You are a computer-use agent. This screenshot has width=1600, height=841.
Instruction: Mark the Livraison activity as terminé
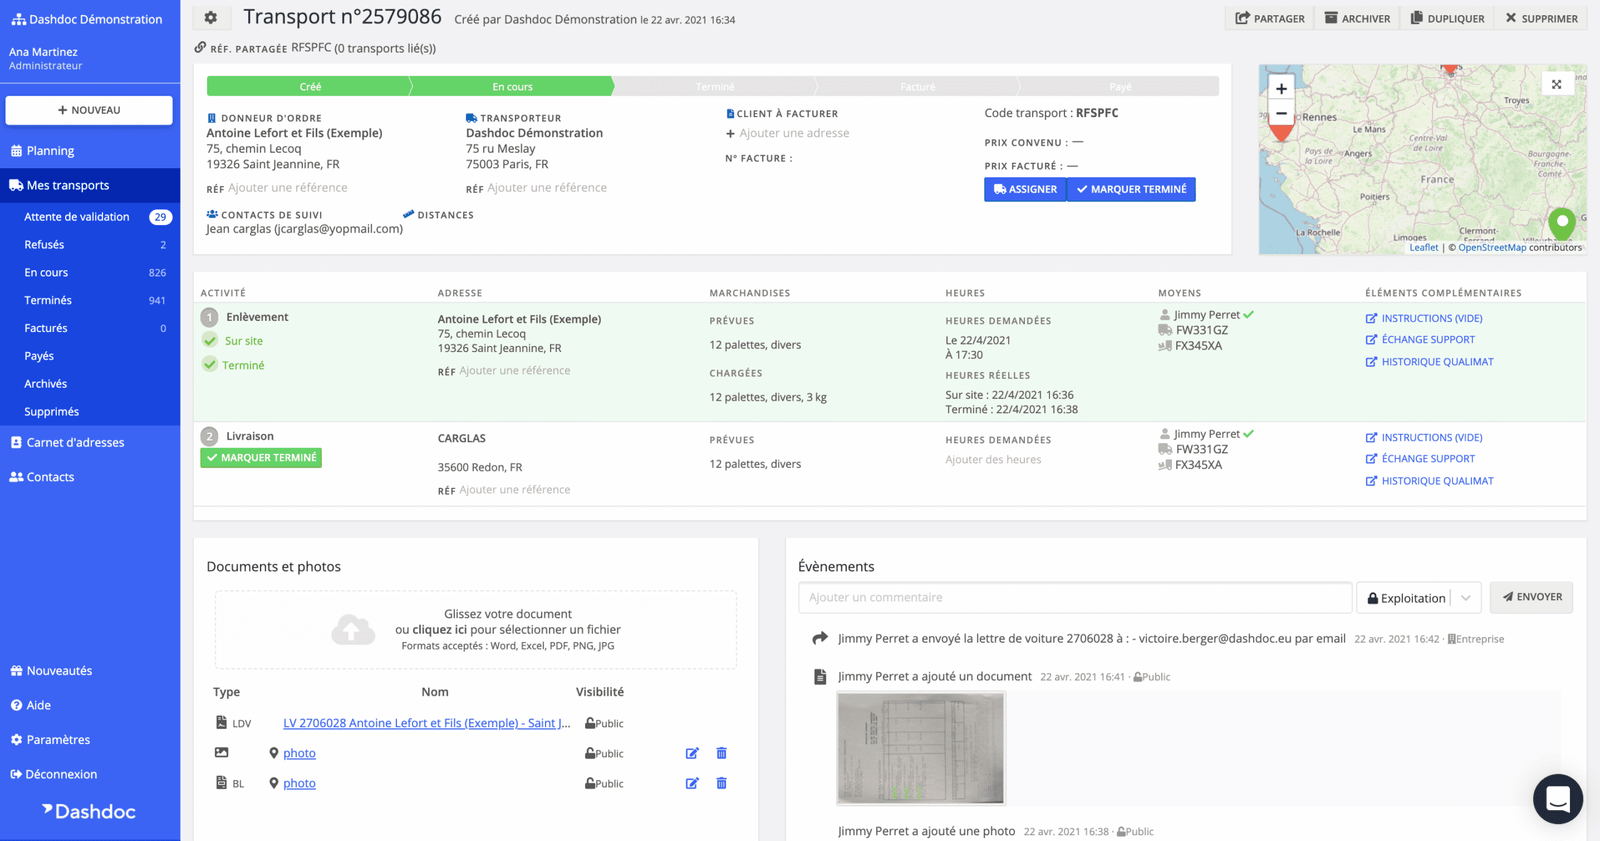[x=261, y=458]
